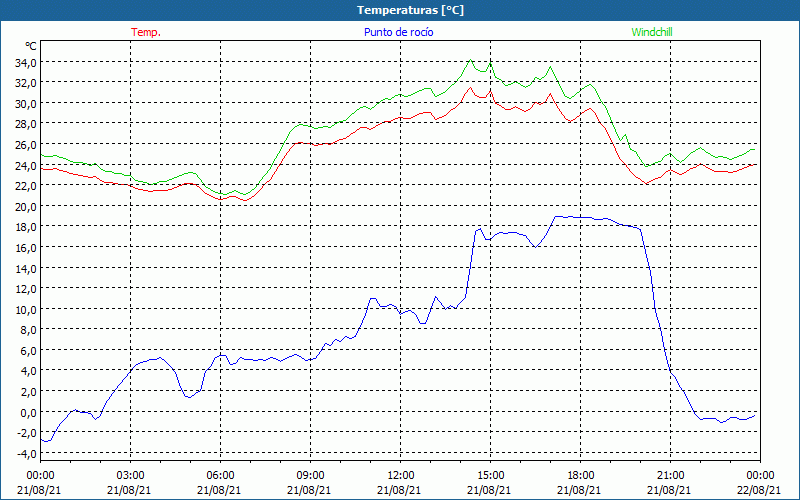
Task: Click the '32,0' y-axis value
Action: click(26, 83)
